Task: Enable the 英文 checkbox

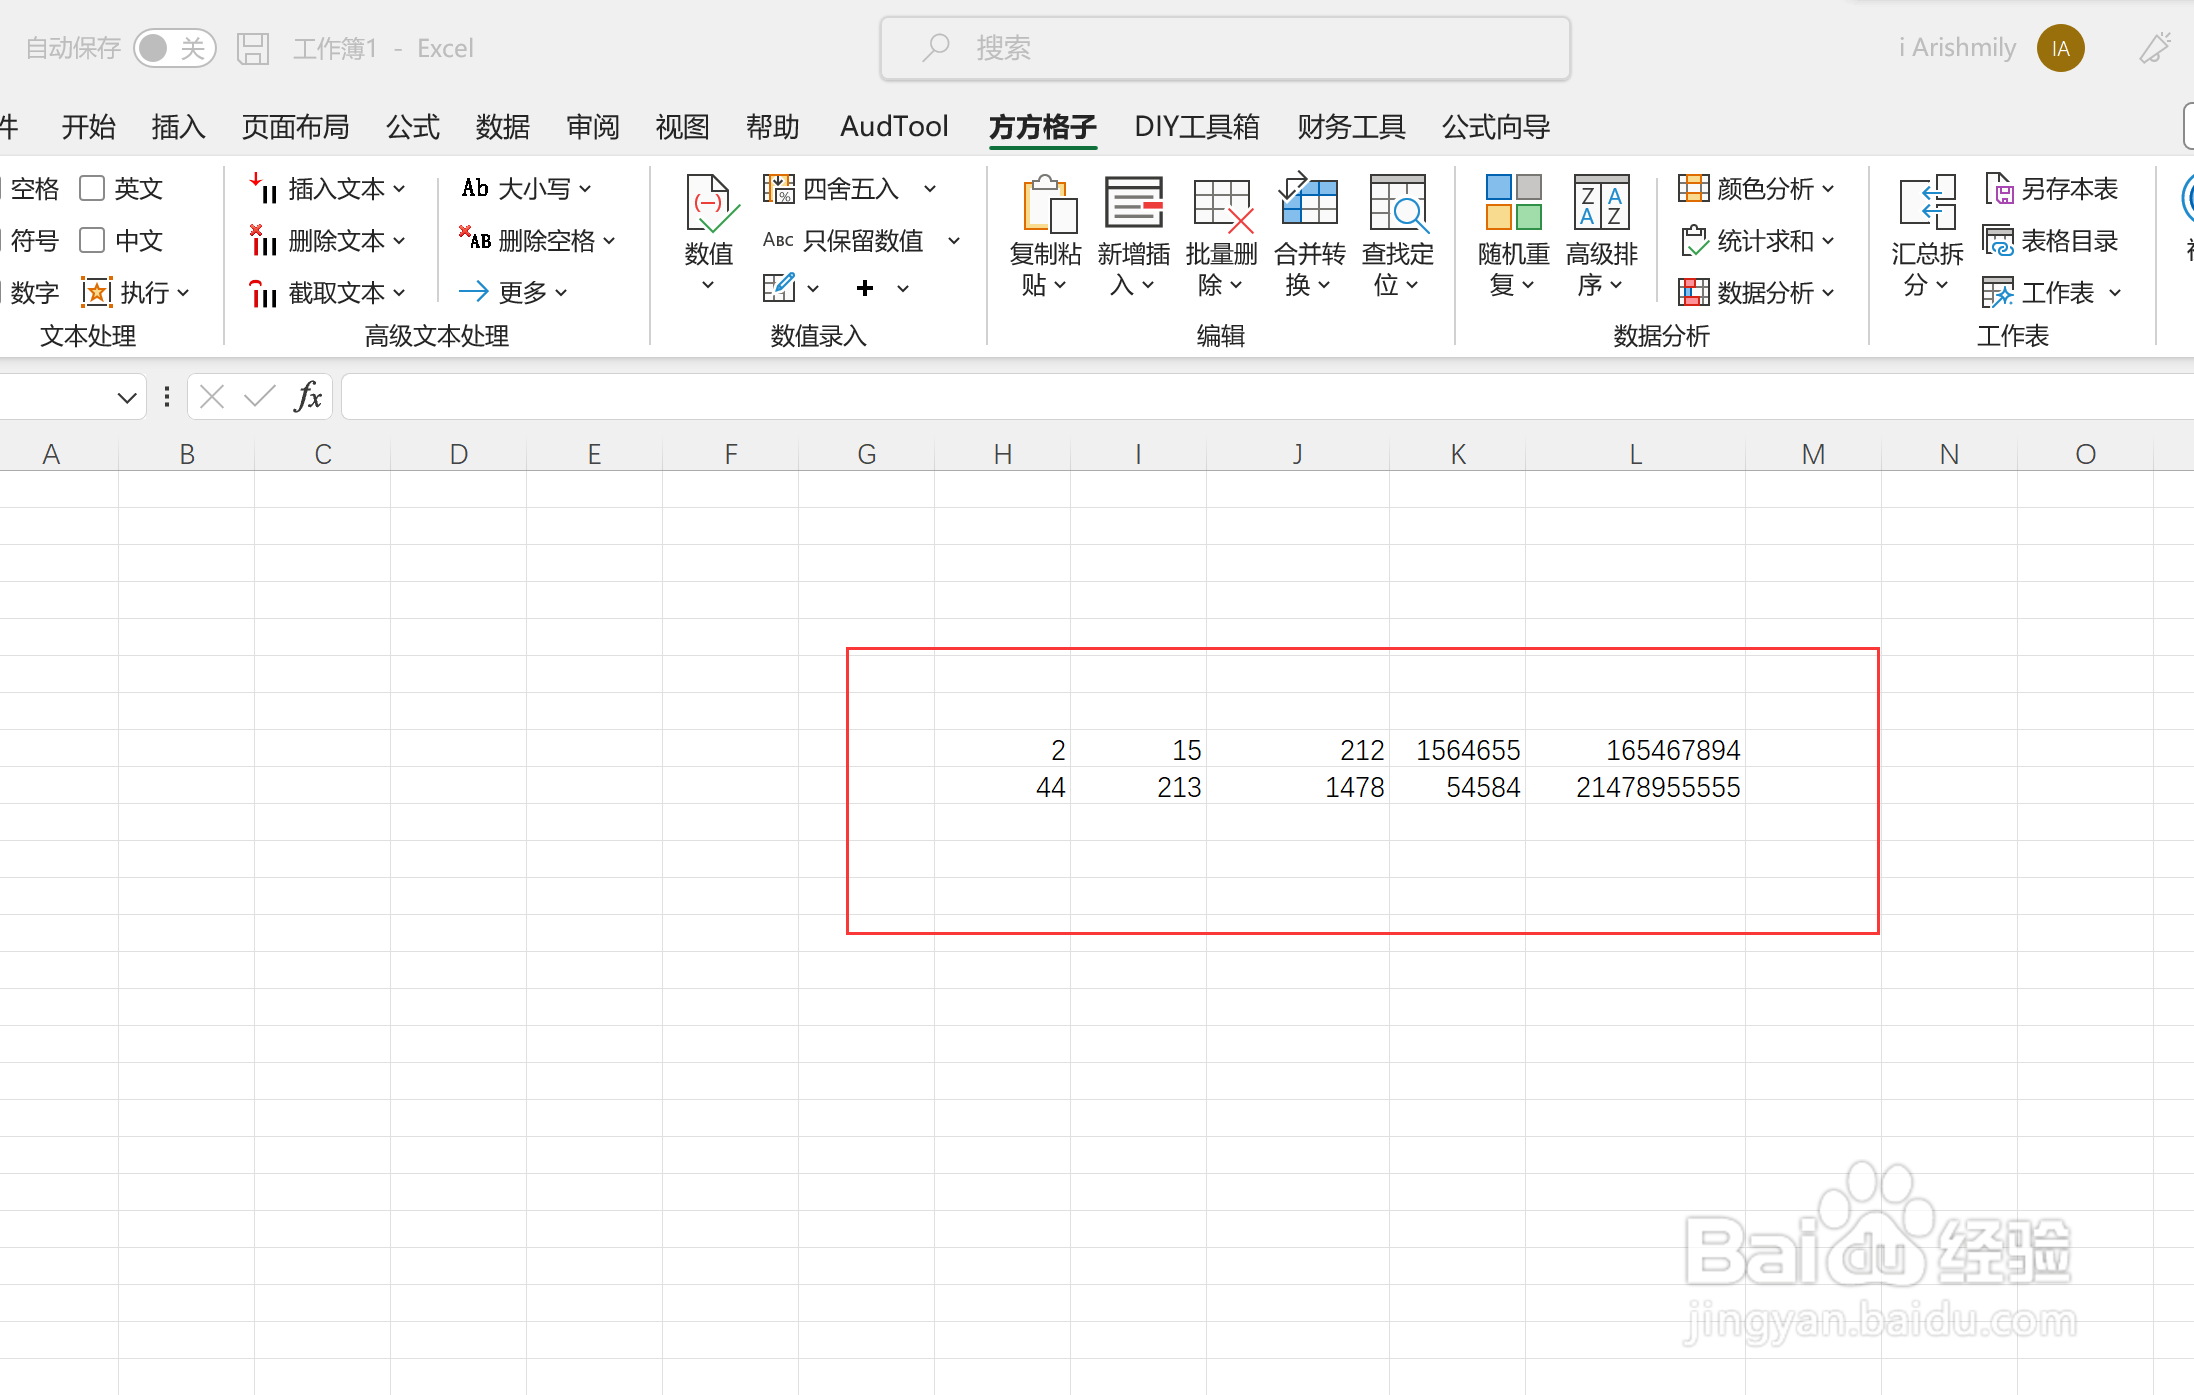Action: tap(91, 188)
